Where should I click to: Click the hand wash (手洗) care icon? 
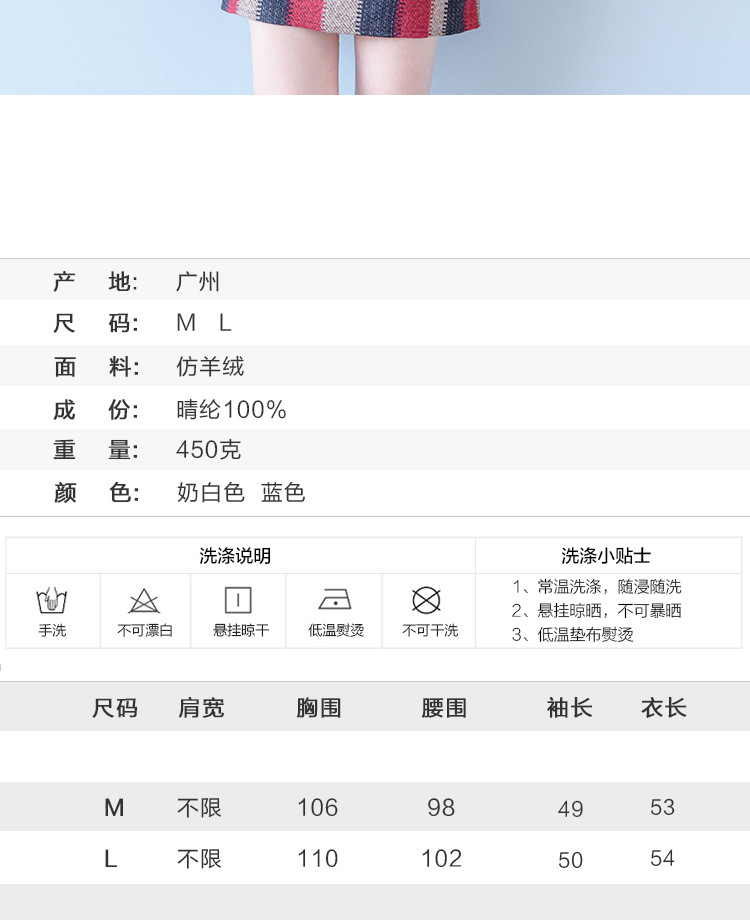click(52, 600)
